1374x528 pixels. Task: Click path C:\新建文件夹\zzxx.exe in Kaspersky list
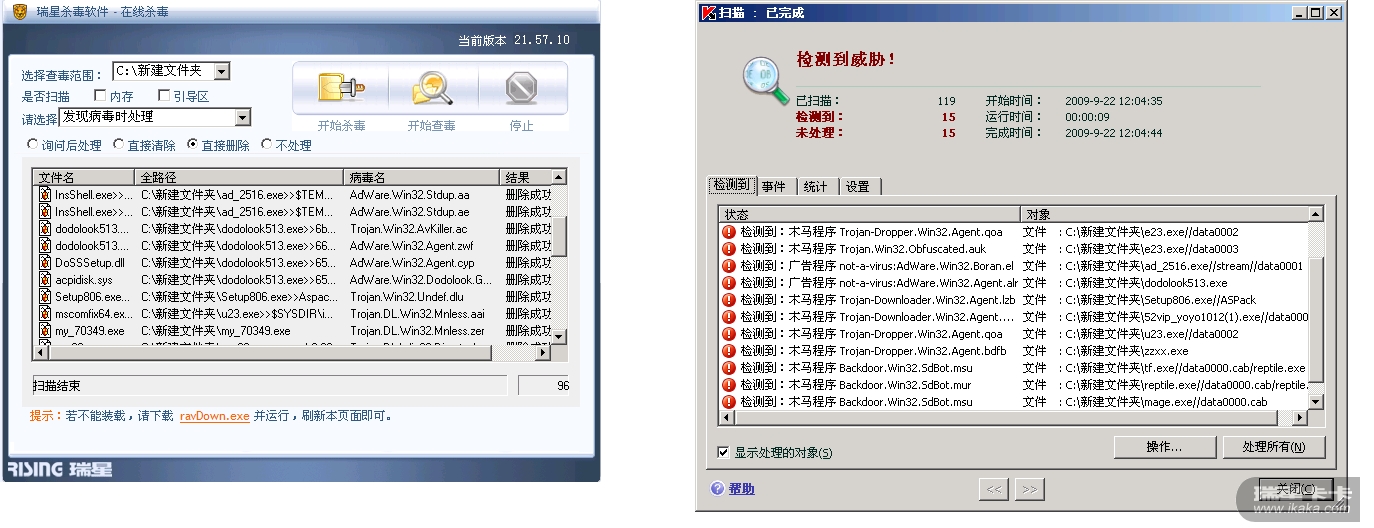coord(1127,351)
